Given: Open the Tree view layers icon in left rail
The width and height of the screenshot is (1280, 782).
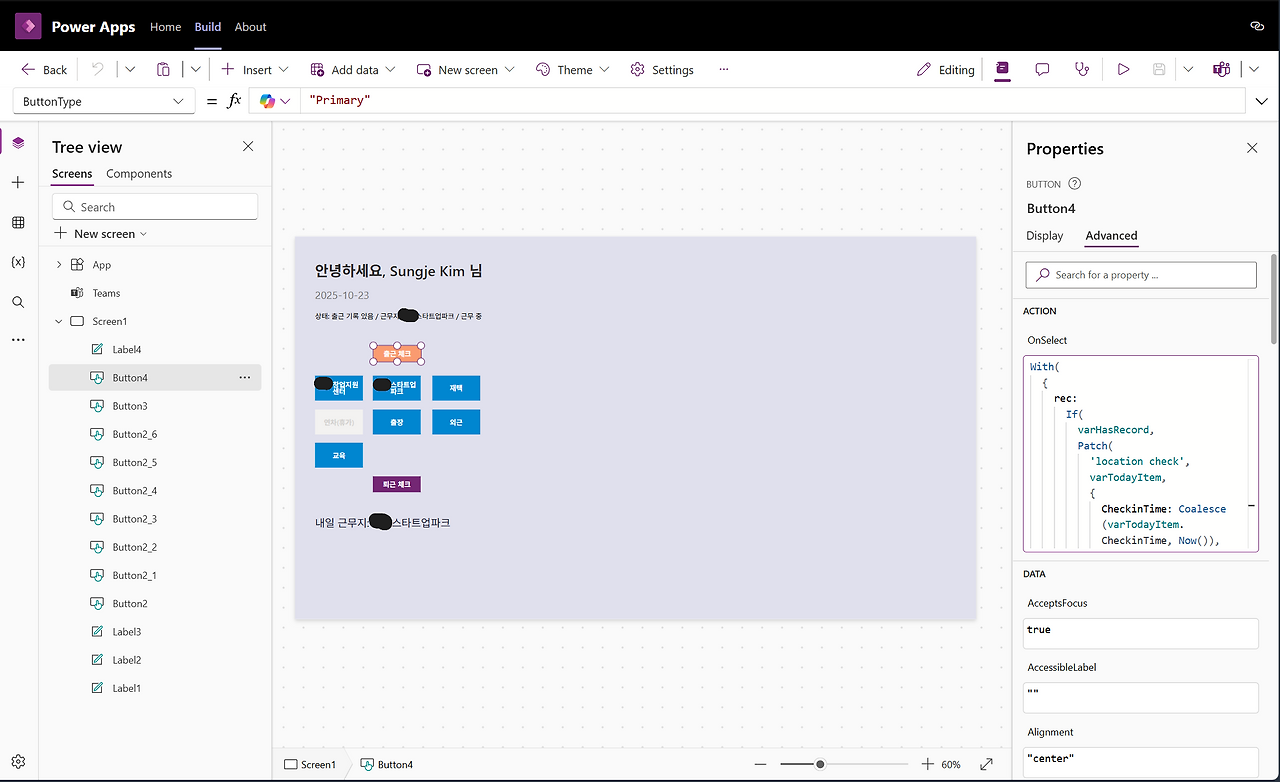Looking at the screenshot, I should pyautogui.click(x=18, y=143).
